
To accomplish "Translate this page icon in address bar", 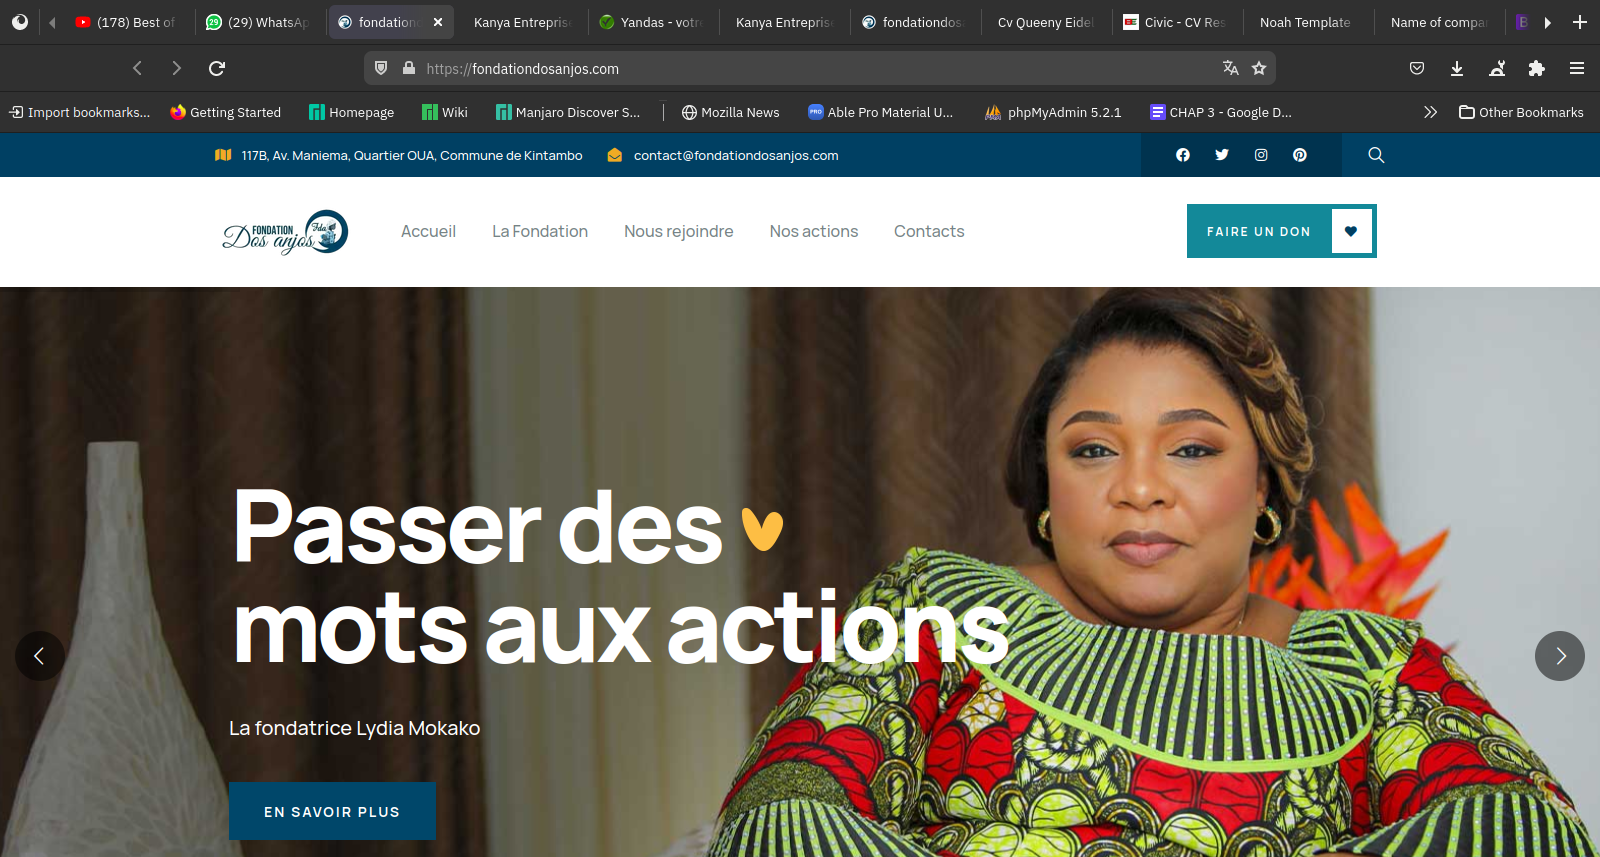I will click(1231, 68).
